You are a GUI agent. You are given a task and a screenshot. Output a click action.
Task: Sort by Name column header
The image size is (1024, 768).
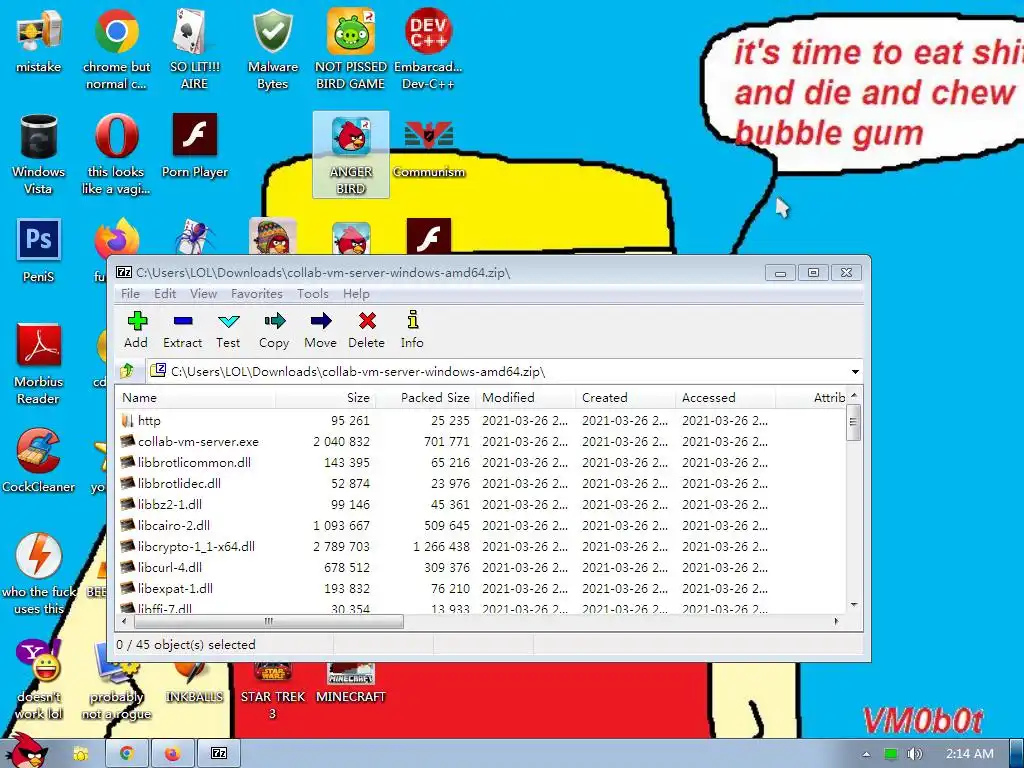coord(196,398)
